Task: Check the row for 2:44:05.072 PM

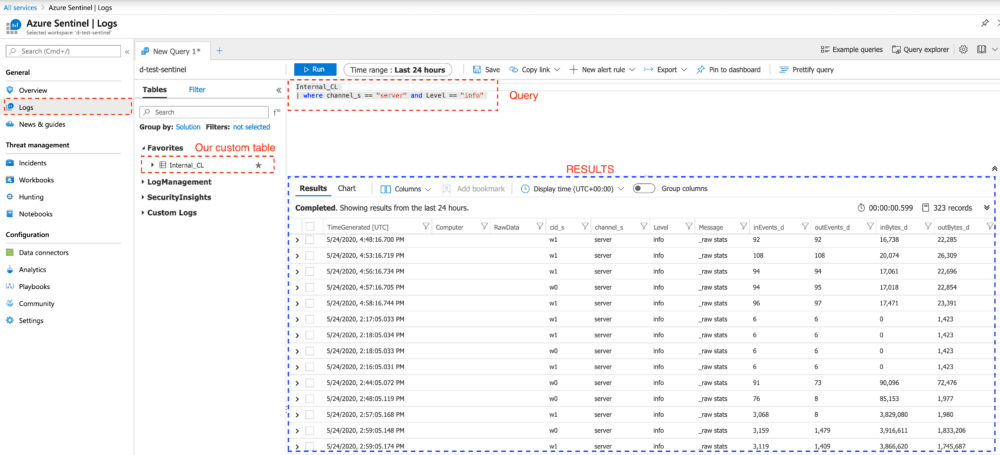Action: click(x=310, y=383)
